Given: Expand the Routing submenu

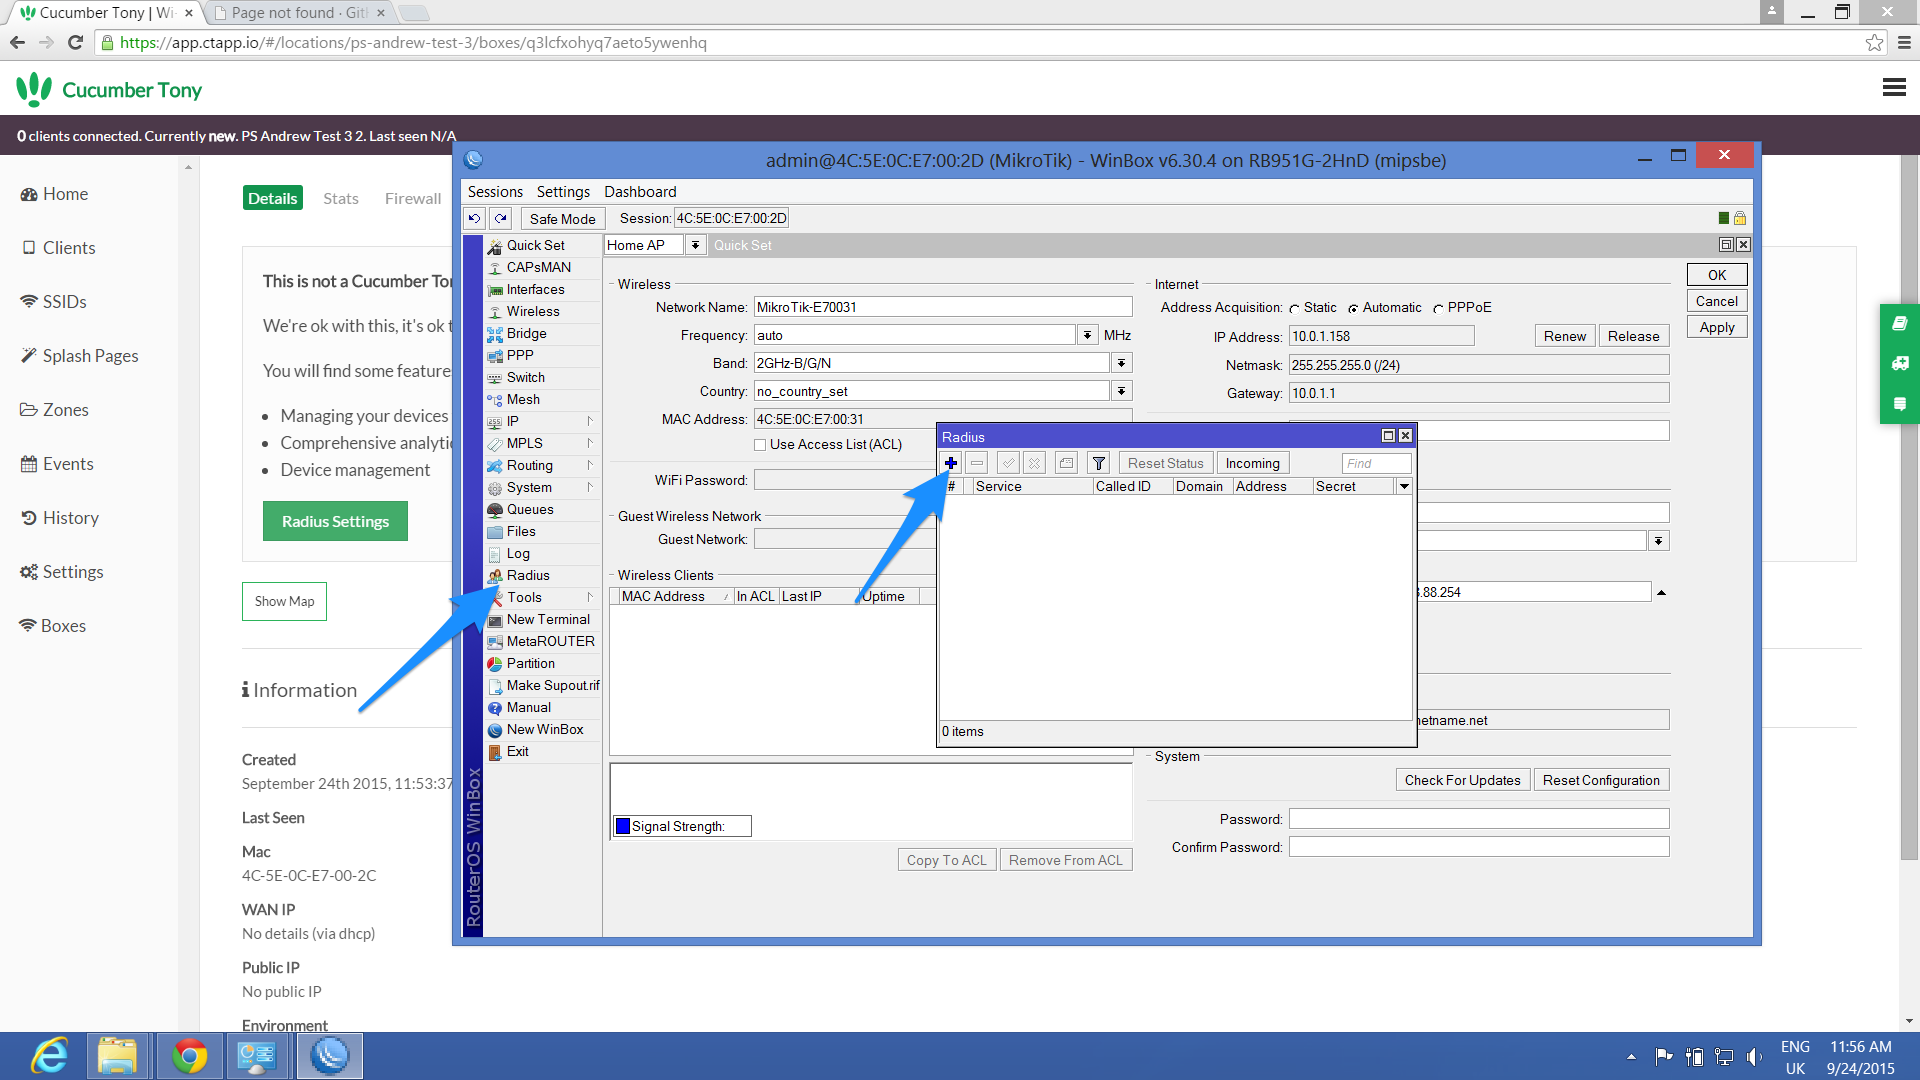Looking at the screenshot, I should pyautogui.click(x=590, y=465).
